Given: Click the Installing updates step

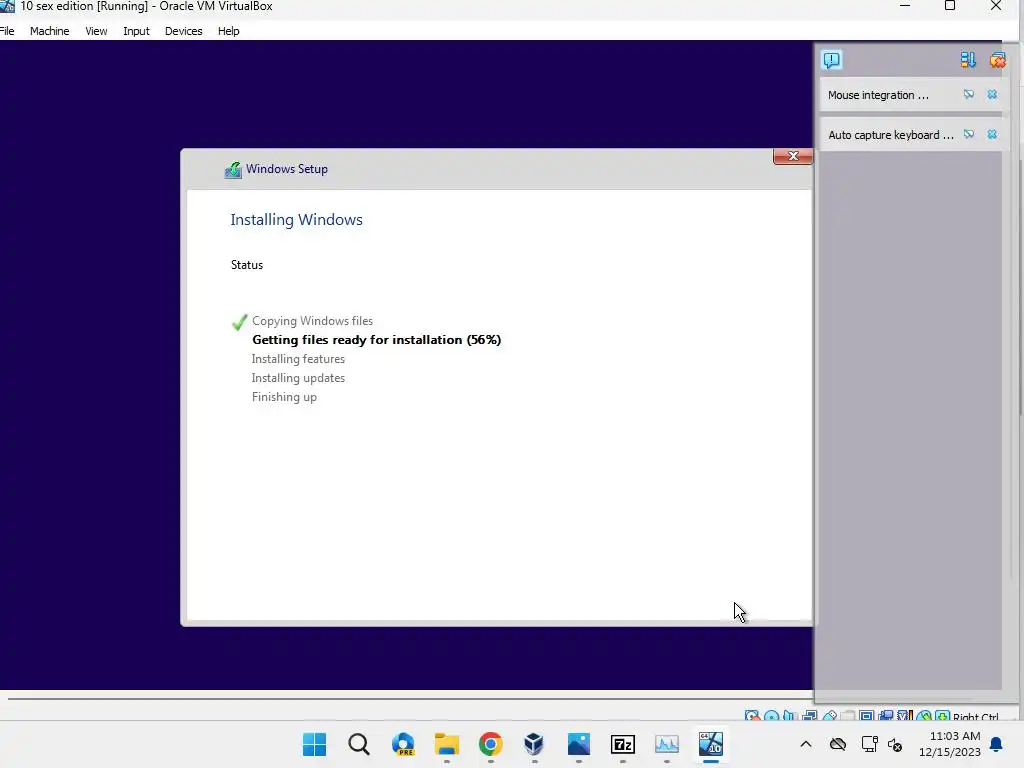Looking at the screenshot, I should click(298, 377).
